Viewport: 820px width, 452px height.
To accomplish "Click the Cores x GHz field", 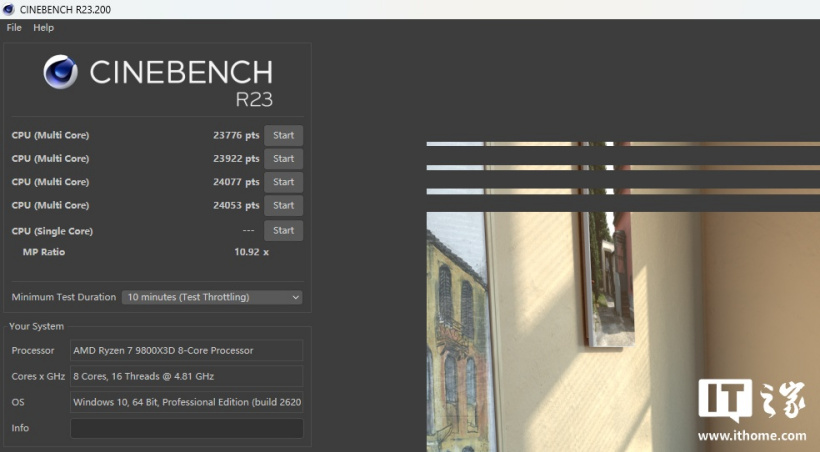I will coord(187,376).
